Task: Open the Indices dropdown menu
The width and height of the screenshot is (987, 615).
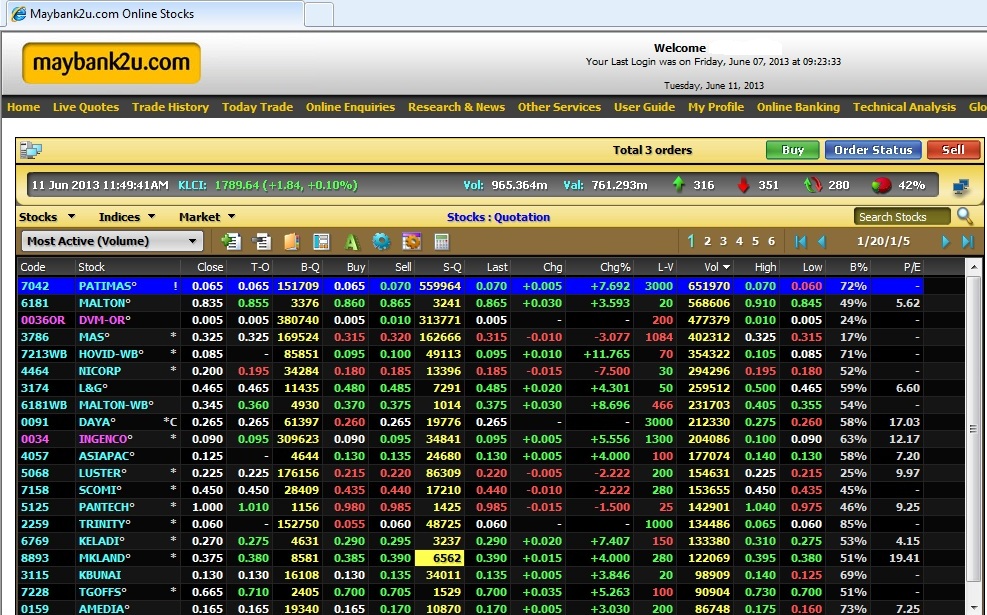Action: tap(127, 217)
